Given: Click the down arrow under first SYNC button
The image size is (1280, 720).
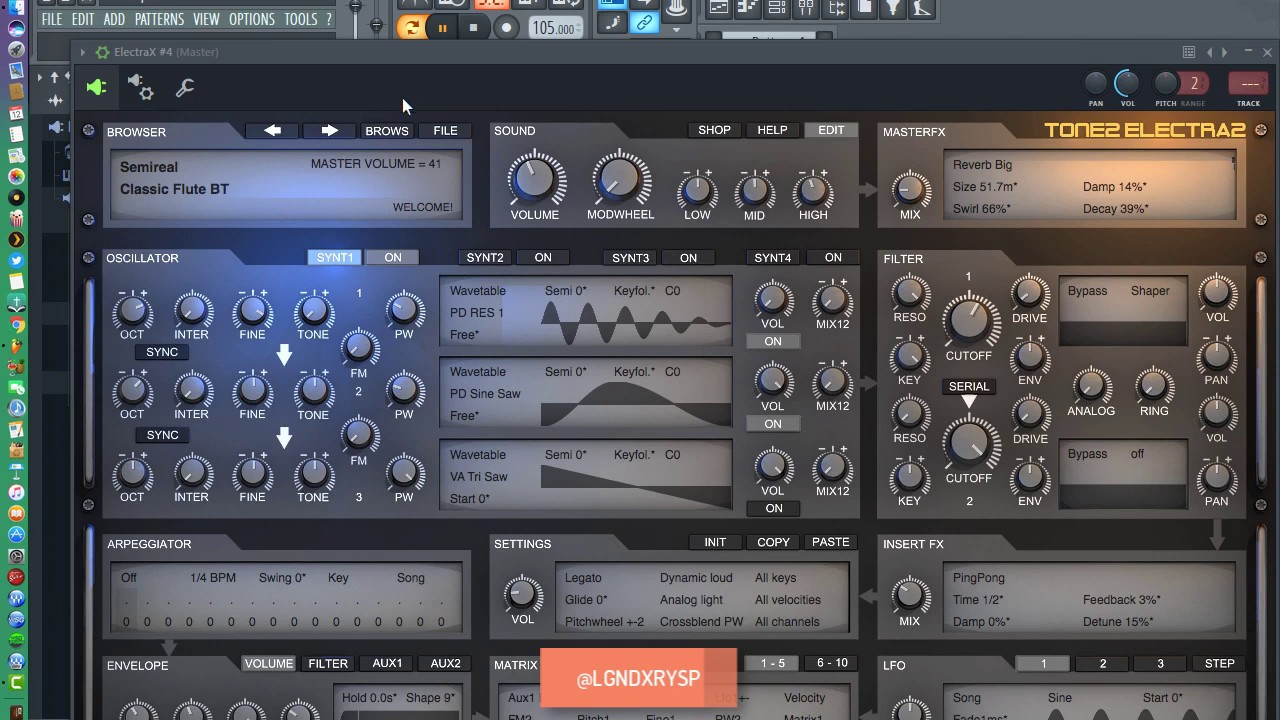Looking at the screenshot, I should [284, 354].
